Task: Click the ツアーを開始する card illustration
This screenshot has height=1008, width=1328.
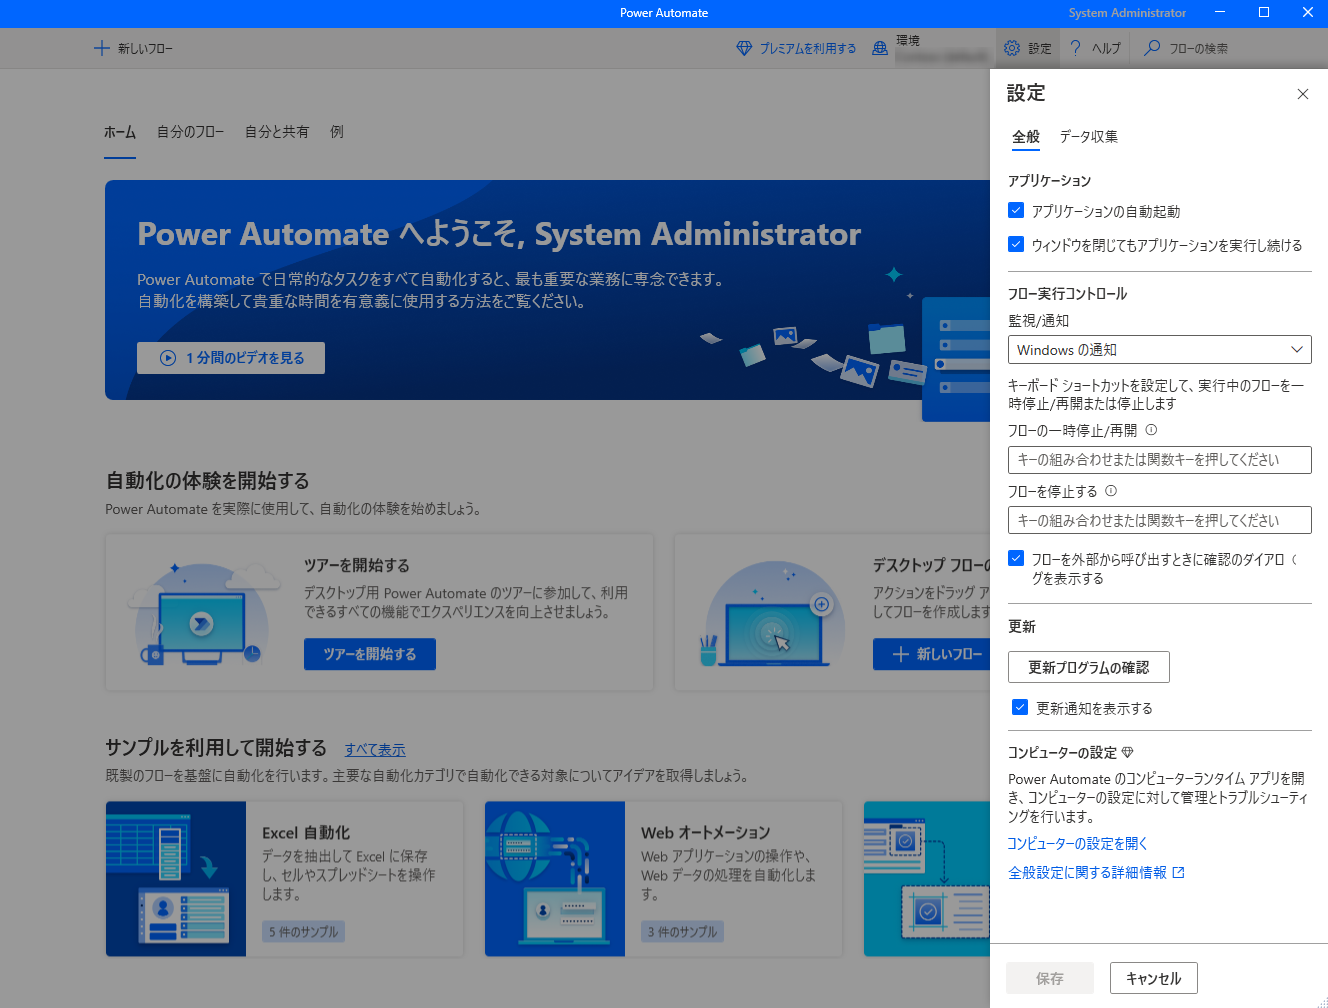Action: 204,612
